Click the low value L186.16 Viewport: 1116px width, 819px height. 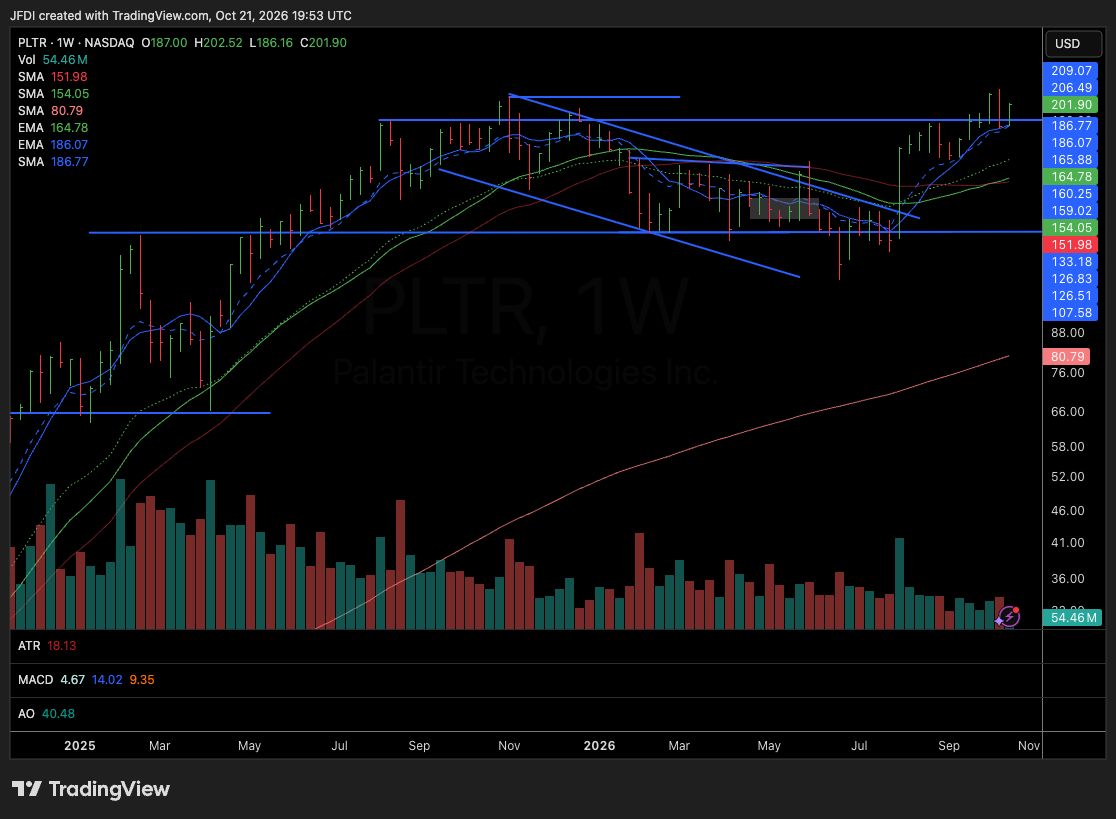coord(271,43)
